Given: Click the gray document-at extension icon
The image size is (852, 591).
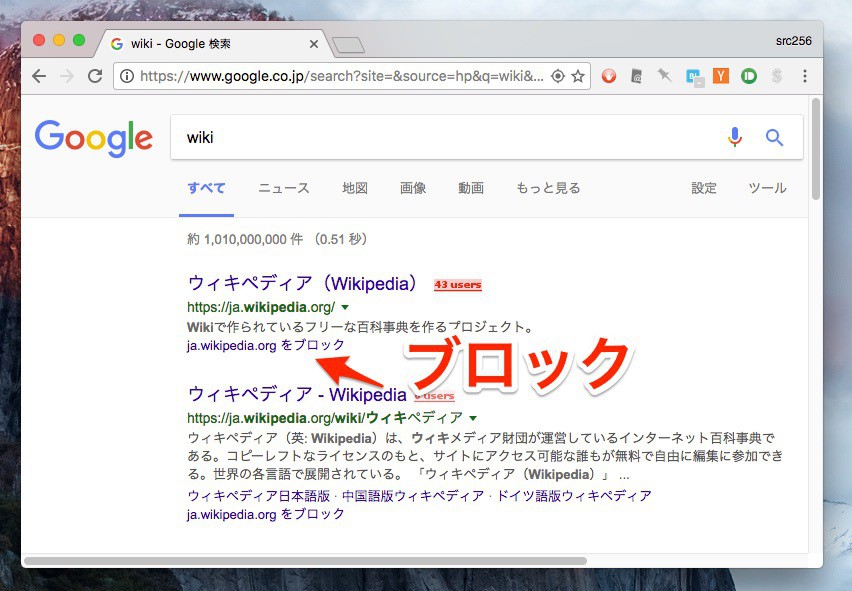Looking at the screenshot, I should click(636, 76).
